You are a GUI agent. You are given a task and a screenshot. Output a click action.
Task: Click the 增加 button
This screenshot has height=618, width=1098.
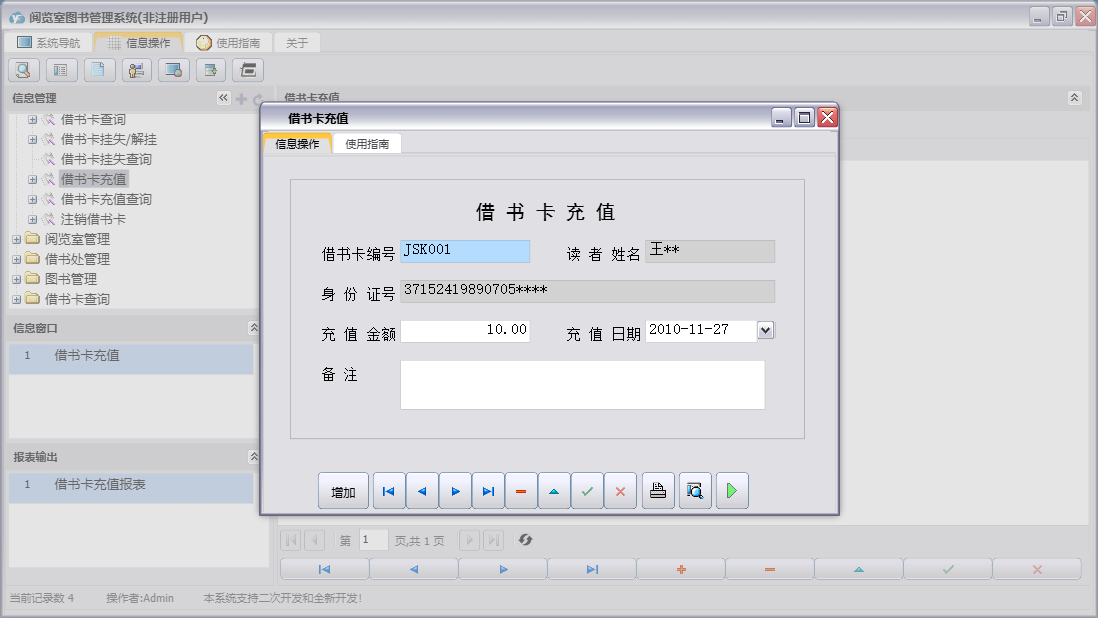(x=343, y=492)
